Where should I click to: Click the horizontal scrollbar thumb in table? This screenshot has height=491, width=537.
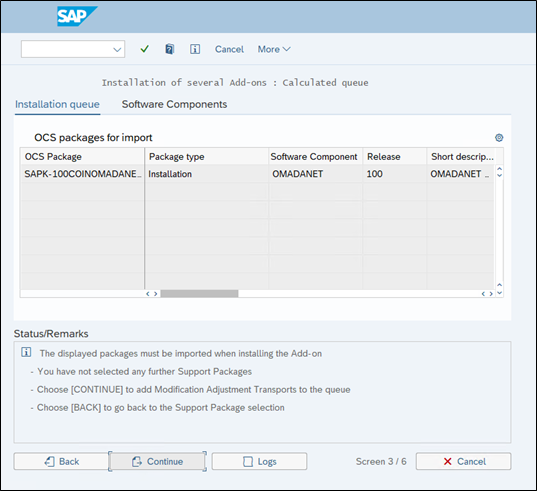click(x=199, y=293)
